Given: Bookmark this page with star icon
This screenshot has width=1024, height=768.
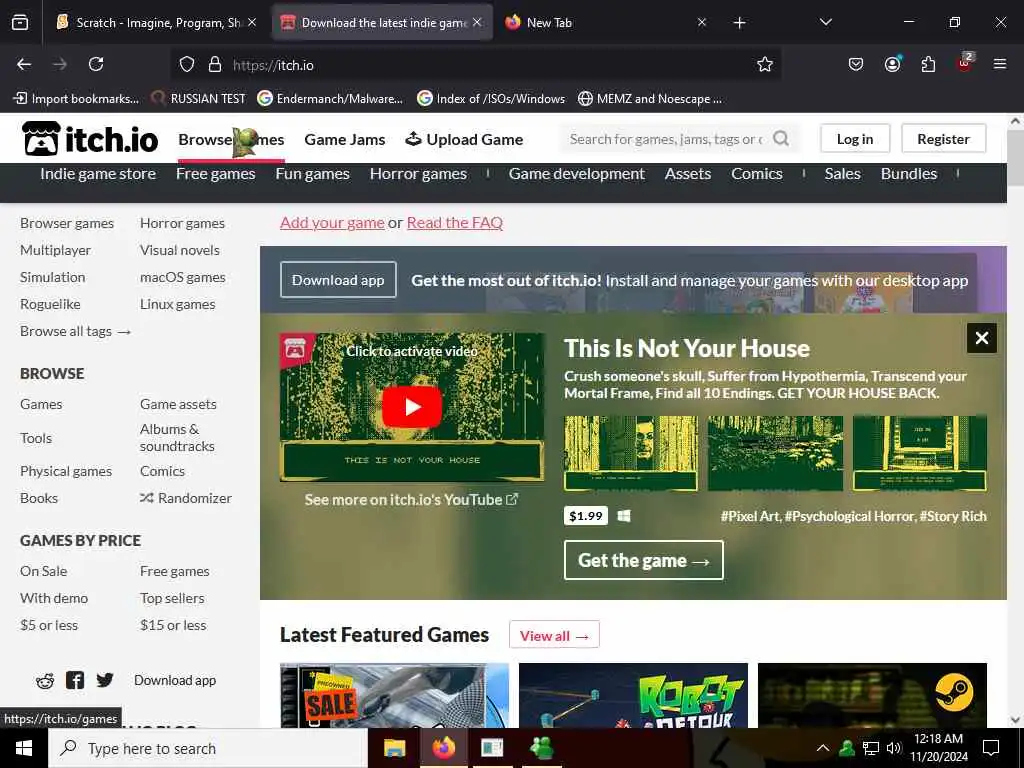Looking at the screenshot, I should [765, 65].
